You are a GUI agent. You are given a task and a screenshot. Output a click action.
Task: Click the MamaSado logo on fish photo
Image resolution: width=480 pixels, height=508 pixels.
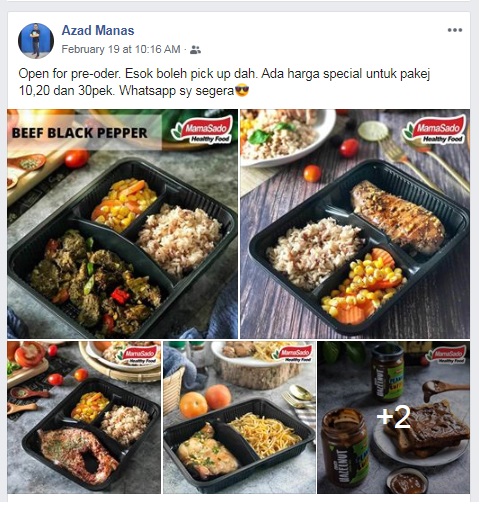click(137, 355)
